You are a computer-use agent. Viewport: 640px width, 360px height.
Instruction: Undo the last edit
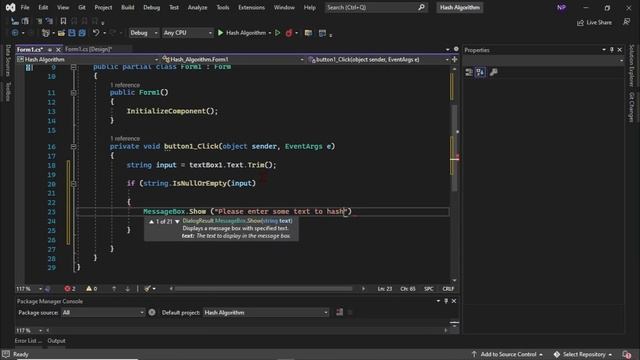coord(96,33)
